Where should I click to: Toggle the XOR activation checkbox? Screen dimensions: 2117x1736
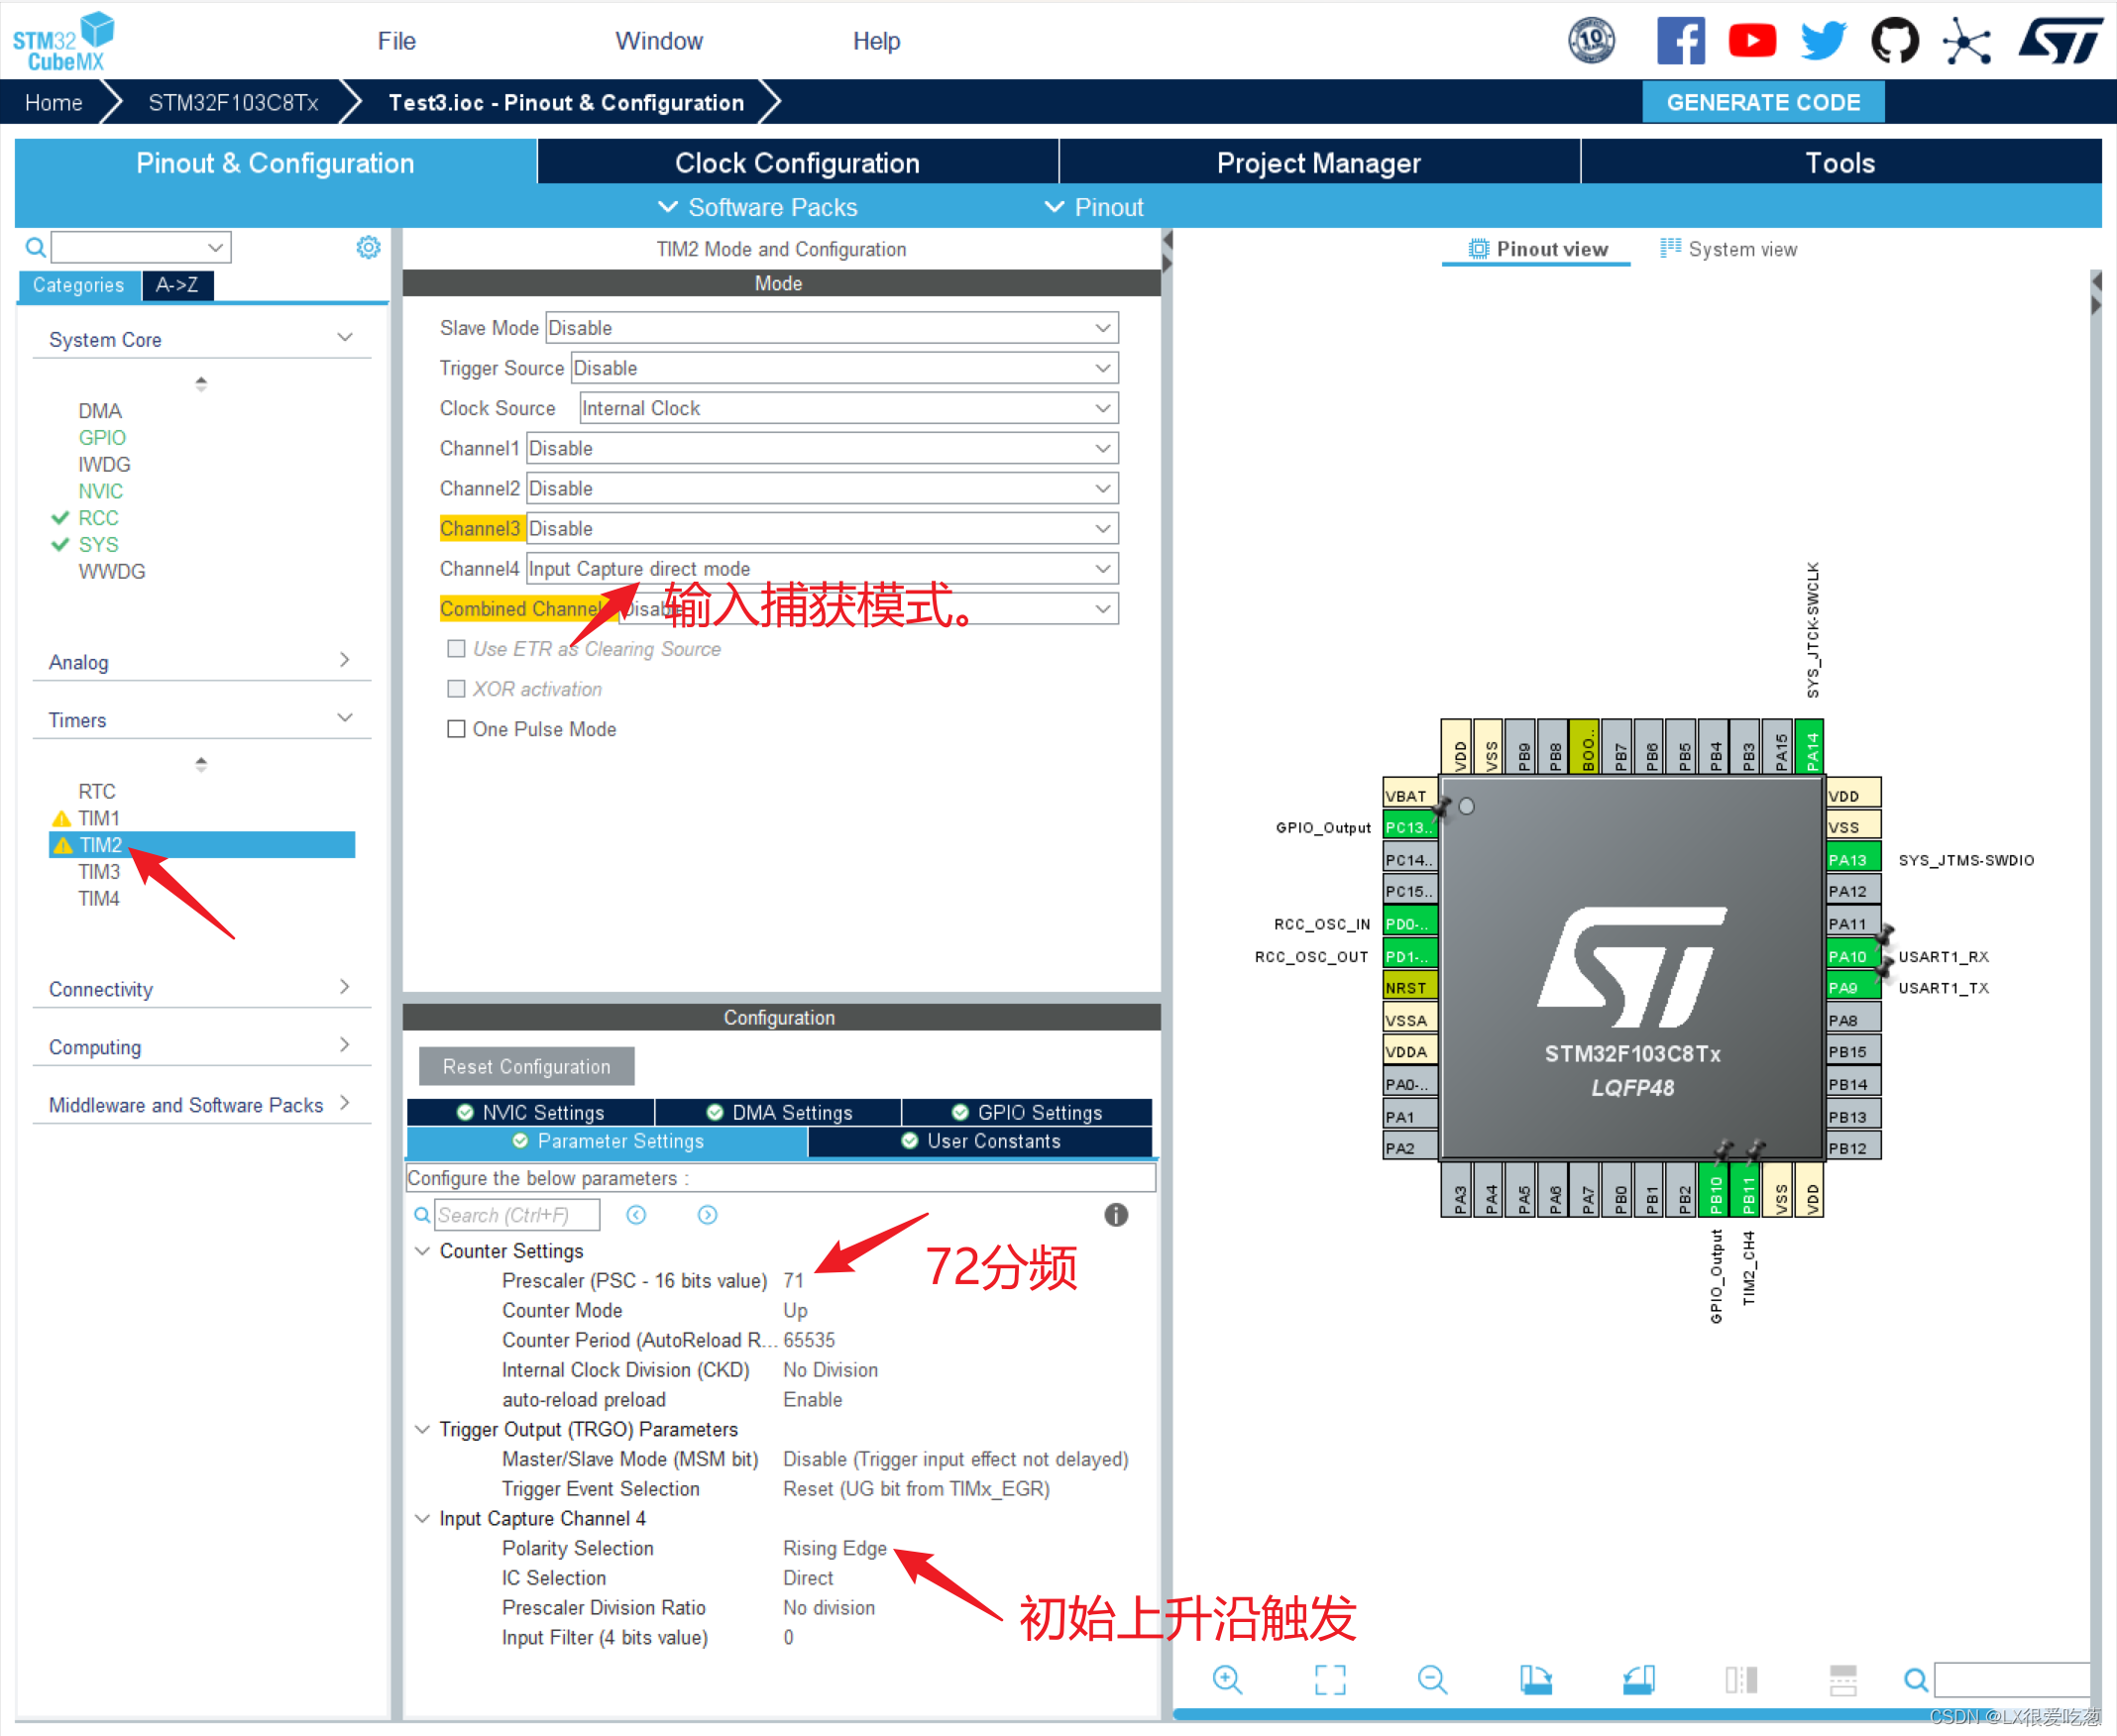(x=456, y=689)
